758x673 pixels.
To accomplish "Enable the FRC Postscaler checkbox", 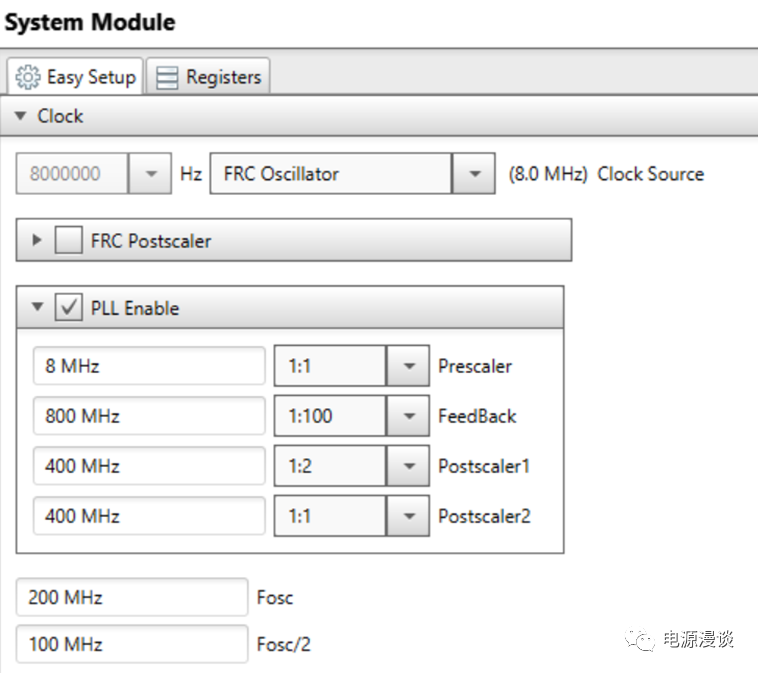I will 68,241.
